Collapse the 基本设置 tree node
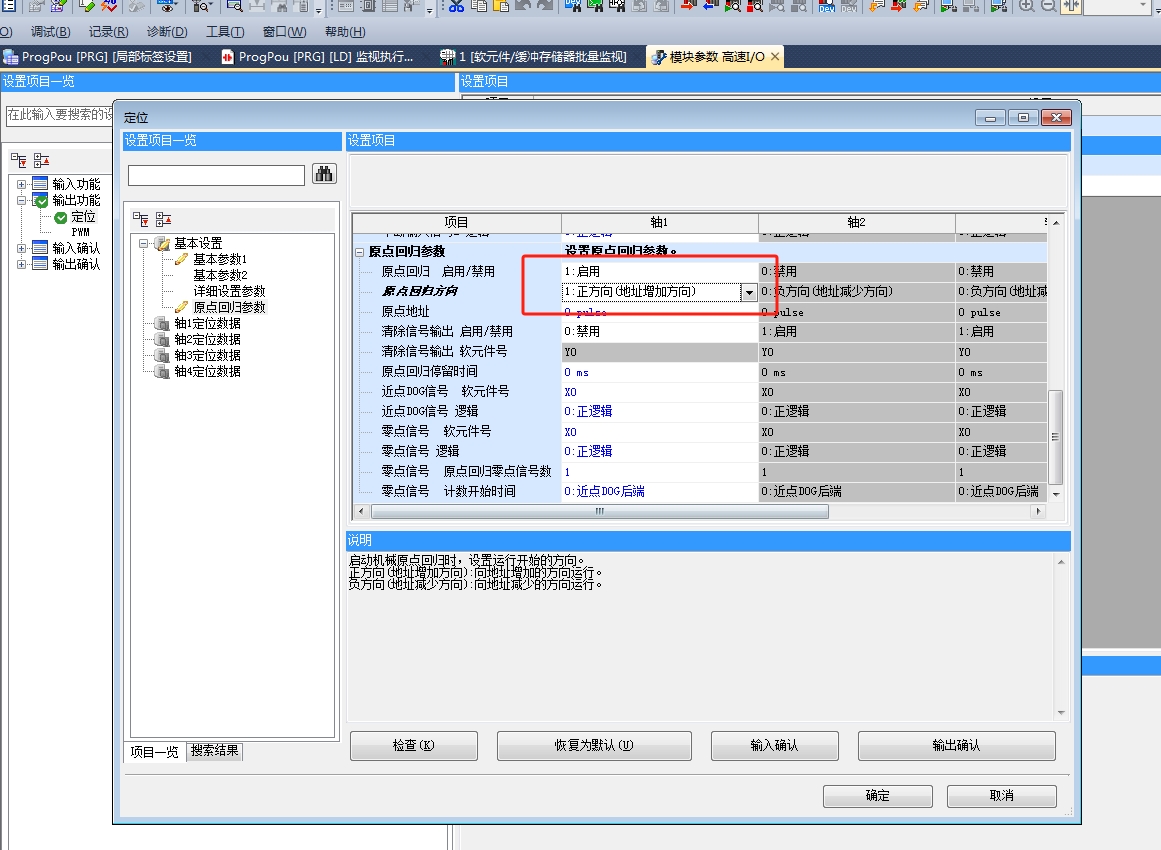Image resolution: width=1161 pixels, height=850 pixels. click(144, 243)
